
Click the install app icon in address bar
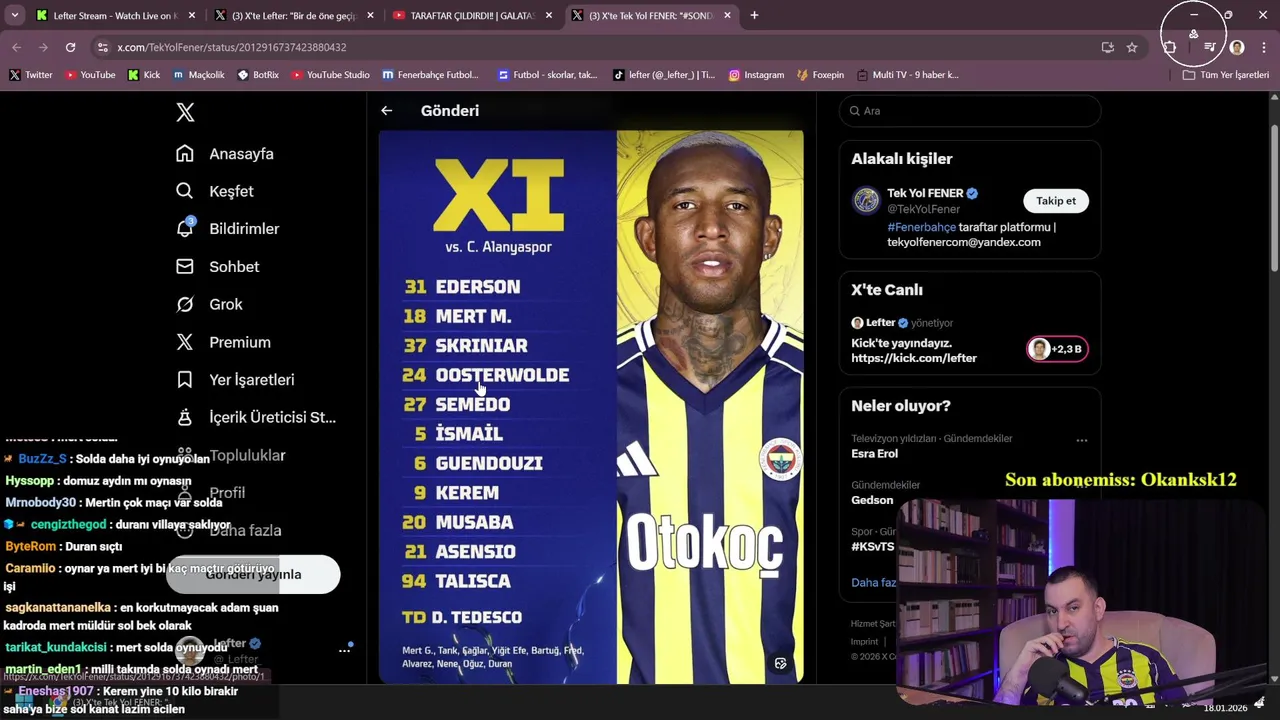[1107, 47]
